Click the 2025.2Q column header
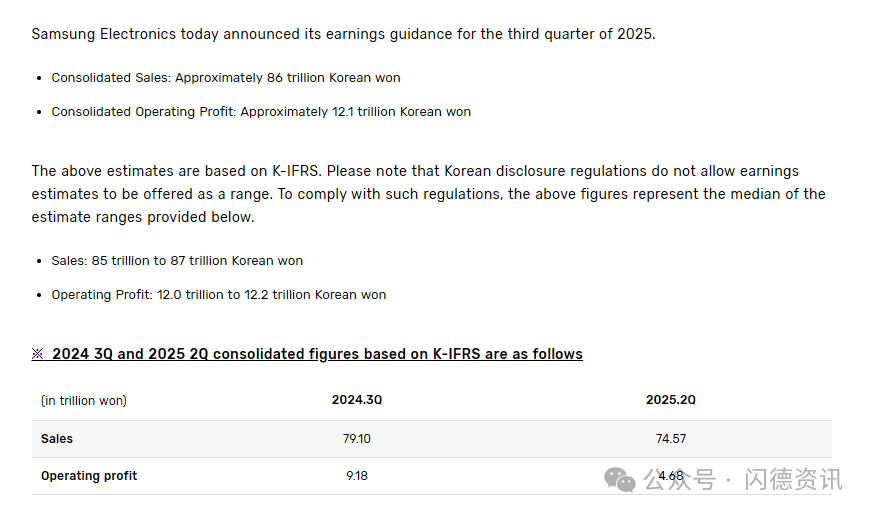 point(670,400)
